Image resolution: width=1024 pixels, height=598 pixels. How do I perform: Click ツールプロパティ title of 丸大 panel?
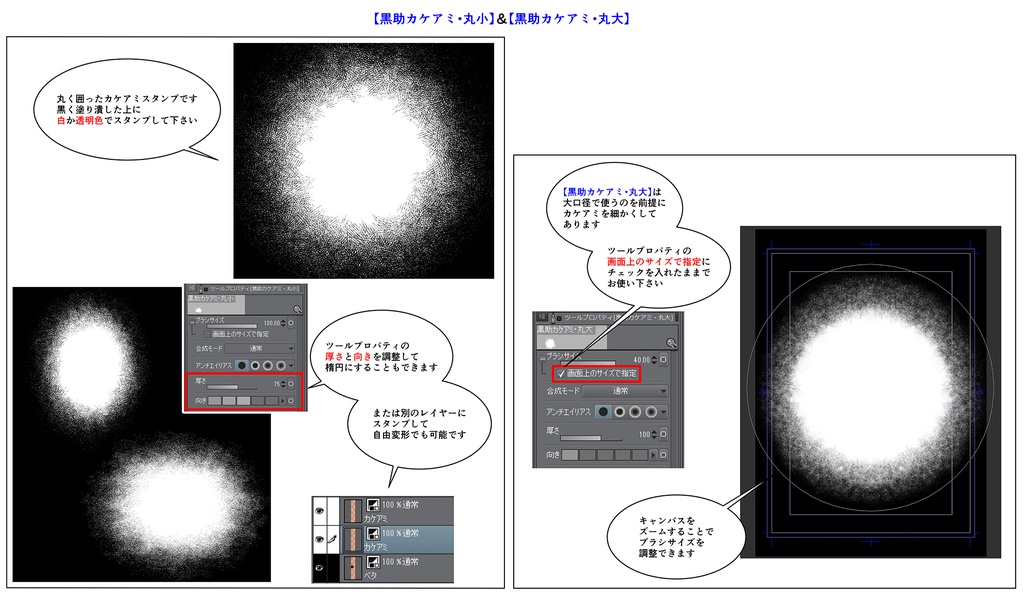(x=619, y=318)
